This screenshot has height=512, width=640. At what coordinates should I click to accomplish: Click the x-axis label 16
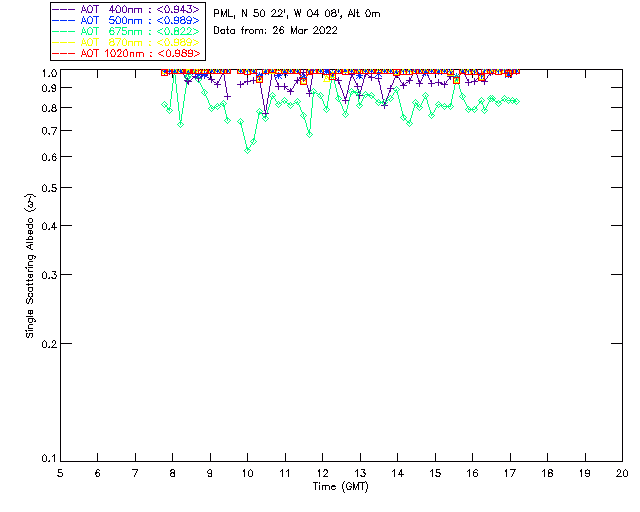coord(473,473)
